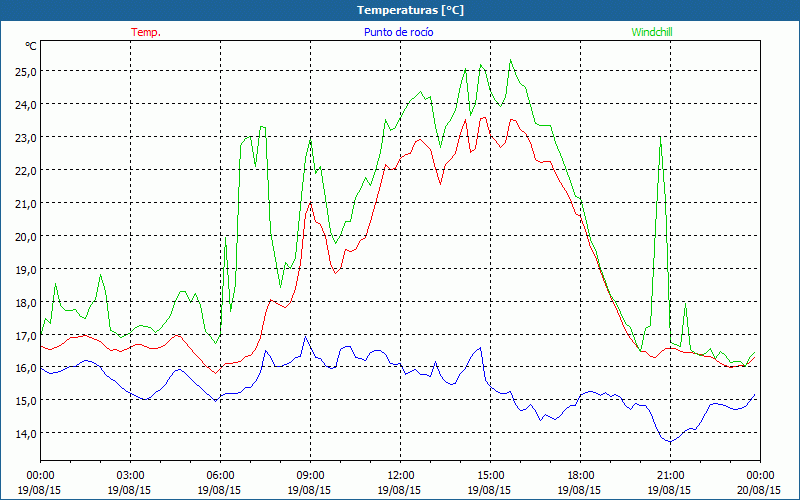800x500 pixels.
Task: Click the 15:00 time axis label
Action: (490, 476)
